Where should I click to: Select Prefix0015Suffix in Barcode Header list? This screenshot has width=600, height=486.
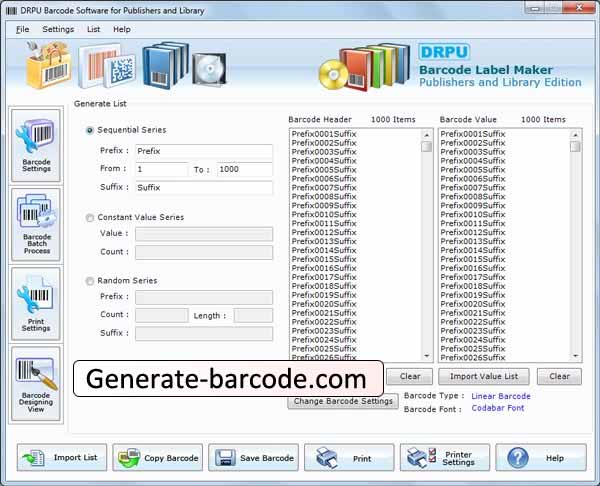tap(324, 259)
